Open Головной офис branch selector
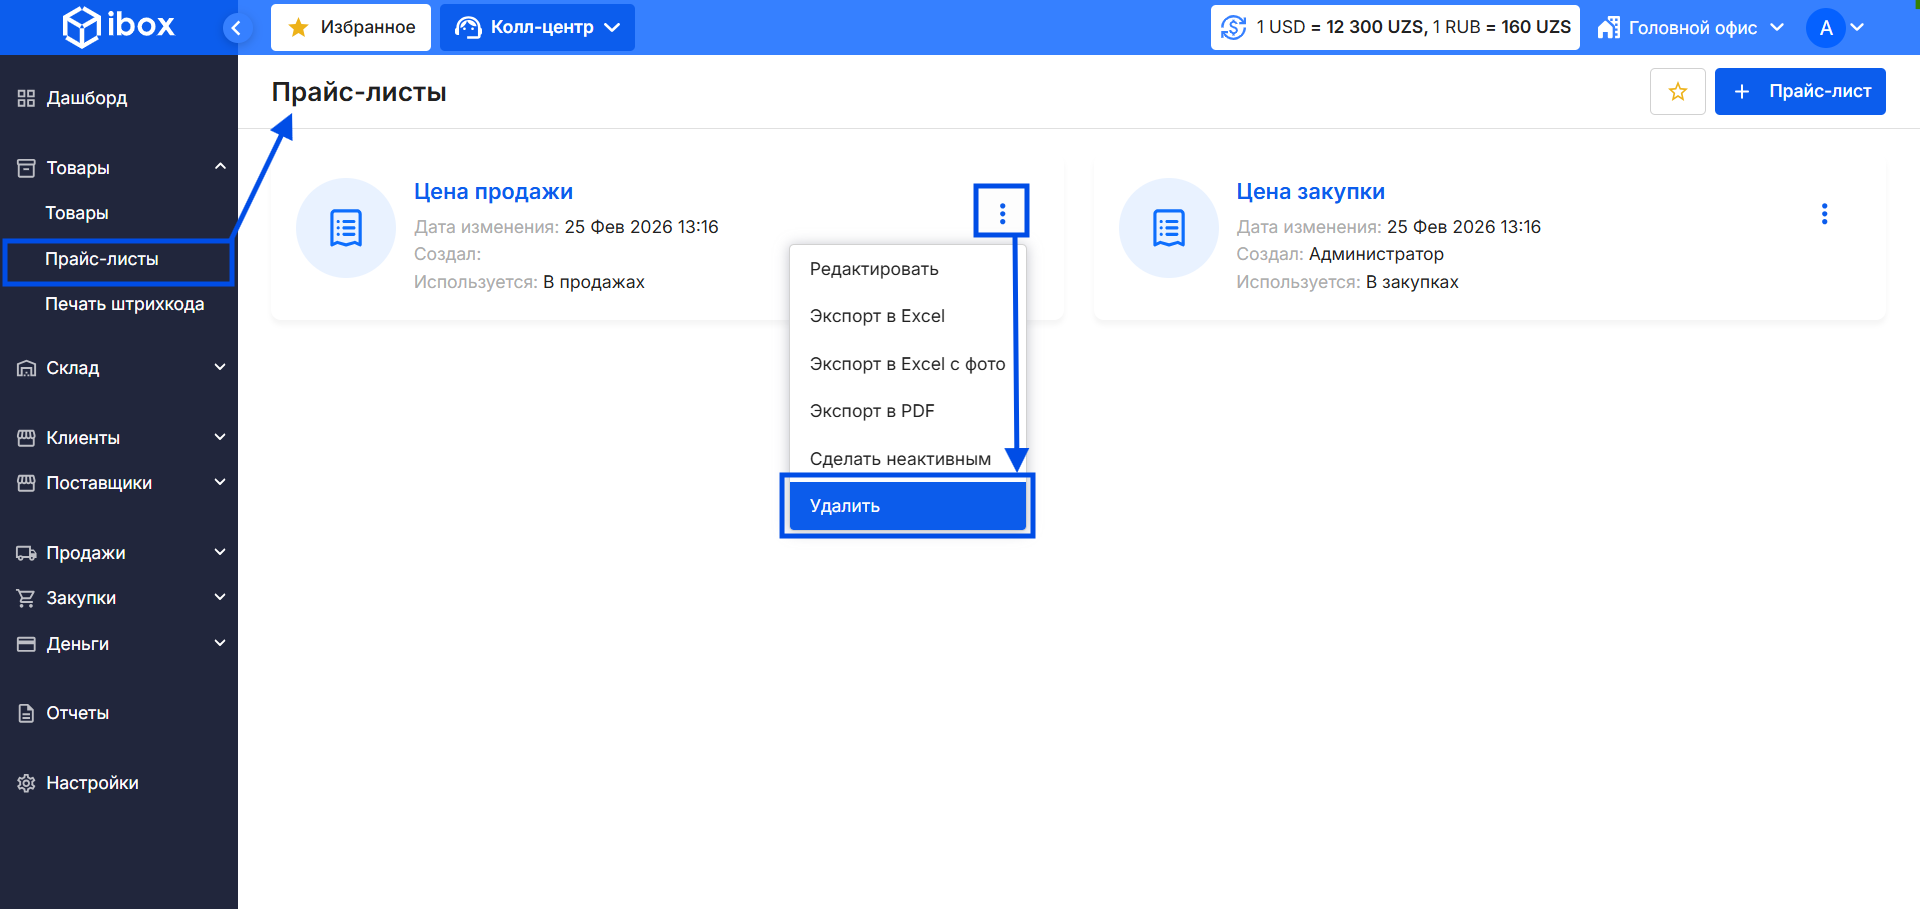 [x=1691, y=28]
